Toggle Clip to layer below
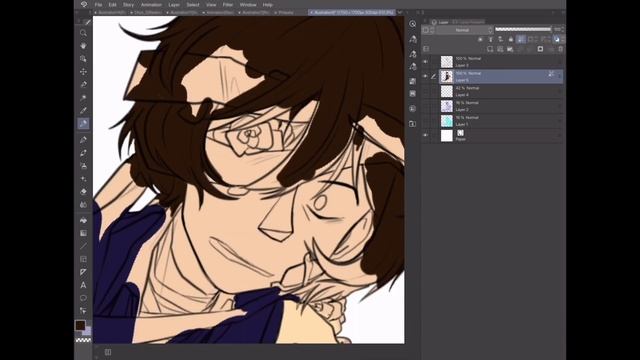 (480, 39)
